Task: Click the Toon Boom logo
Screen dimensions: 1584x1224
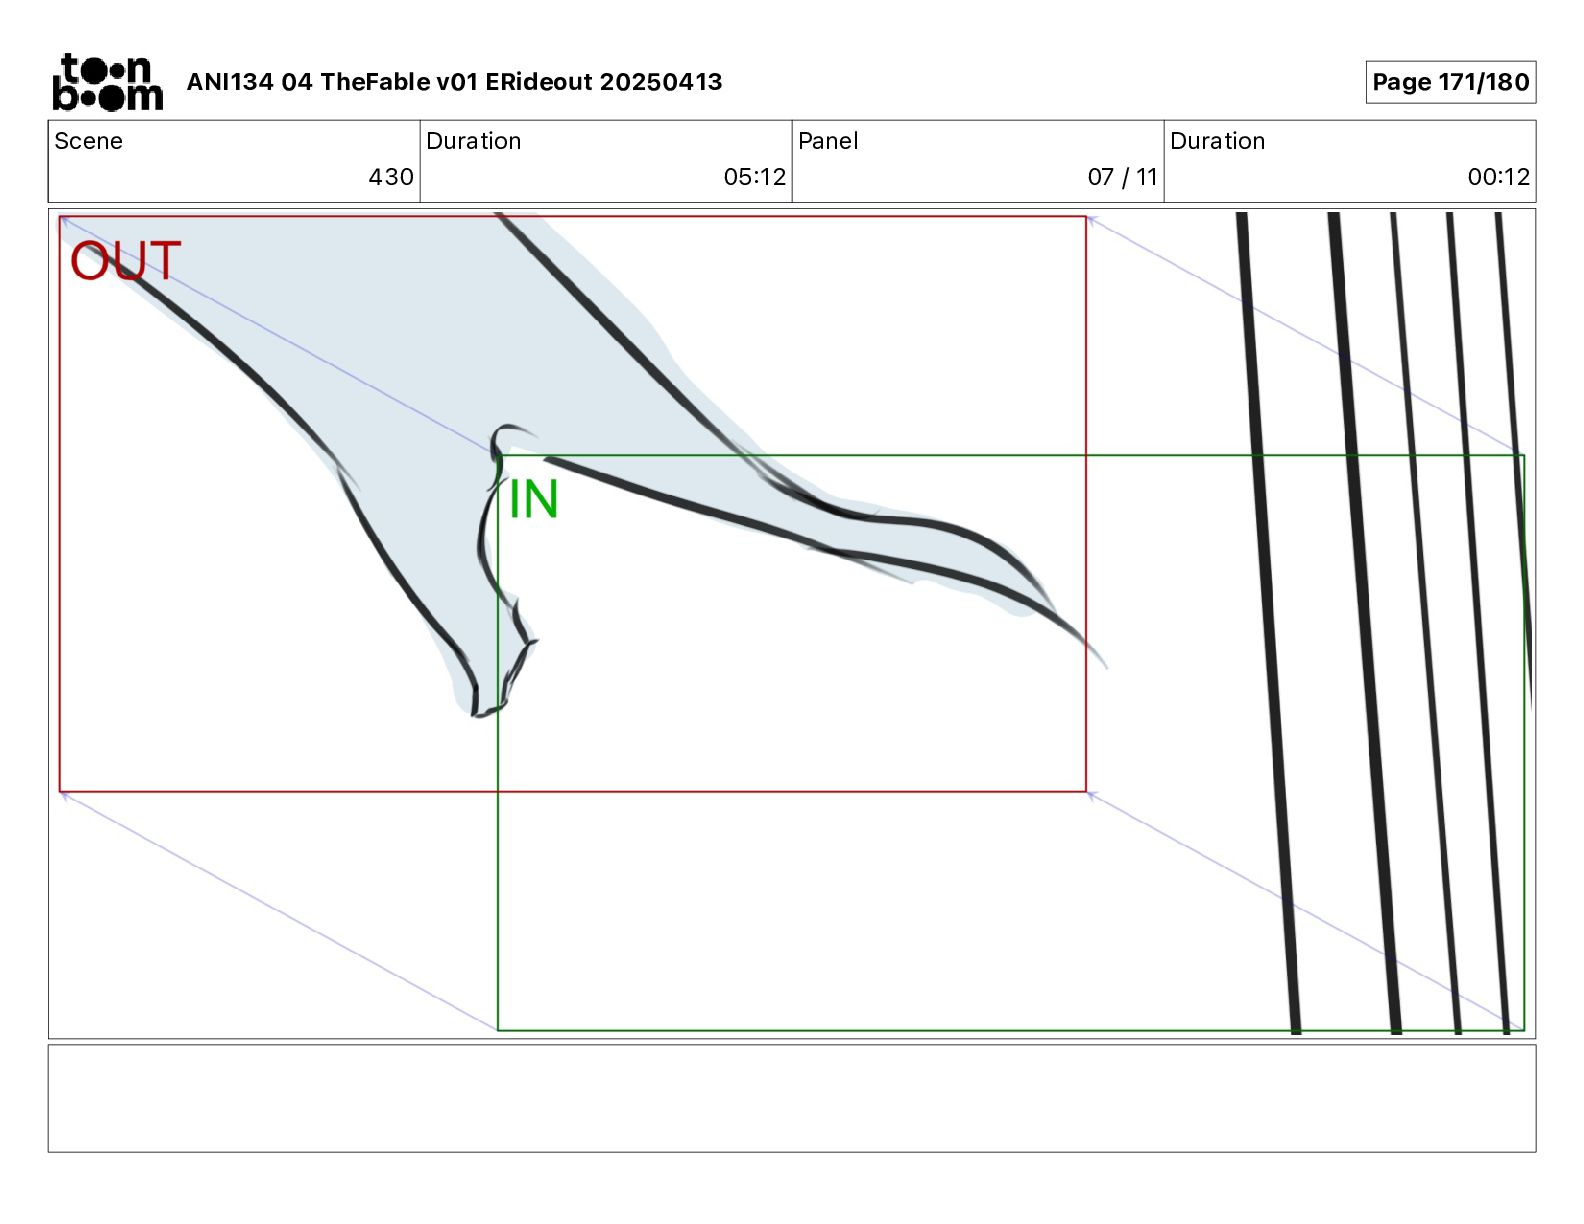Action: [x=107, y=82]
